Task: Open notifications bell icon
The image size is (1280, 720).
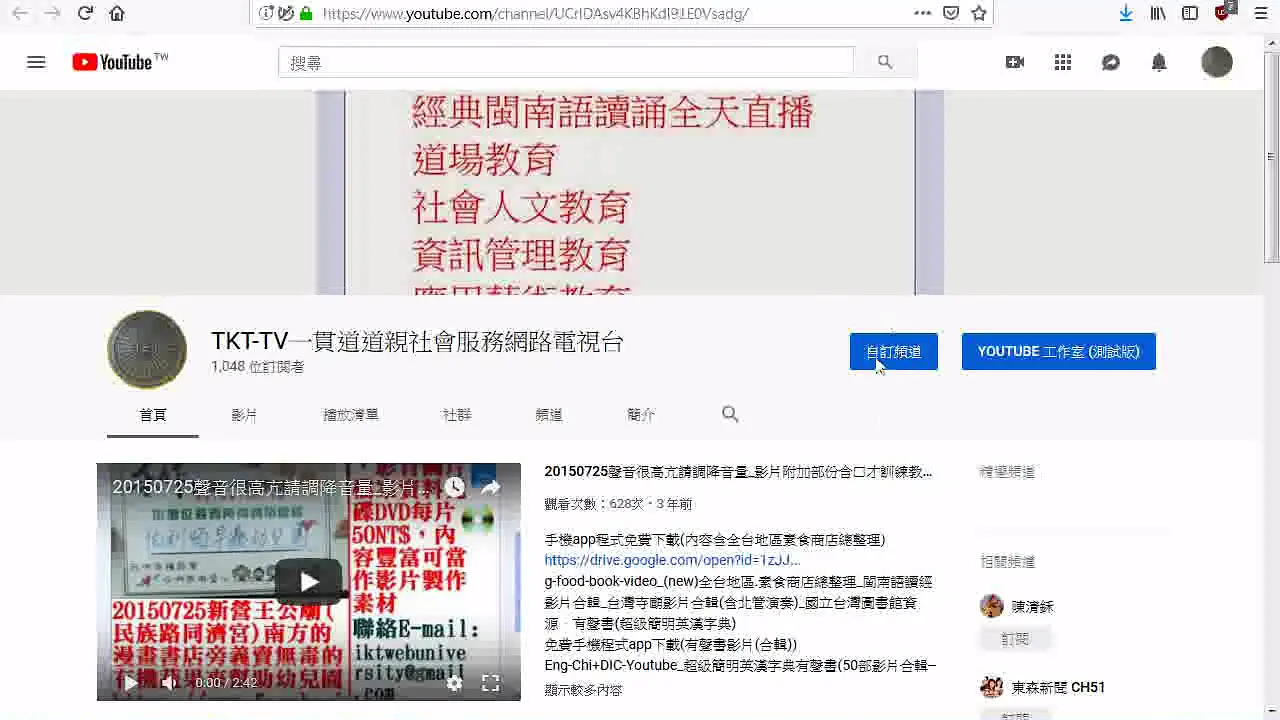Action: coord(1159,62)
